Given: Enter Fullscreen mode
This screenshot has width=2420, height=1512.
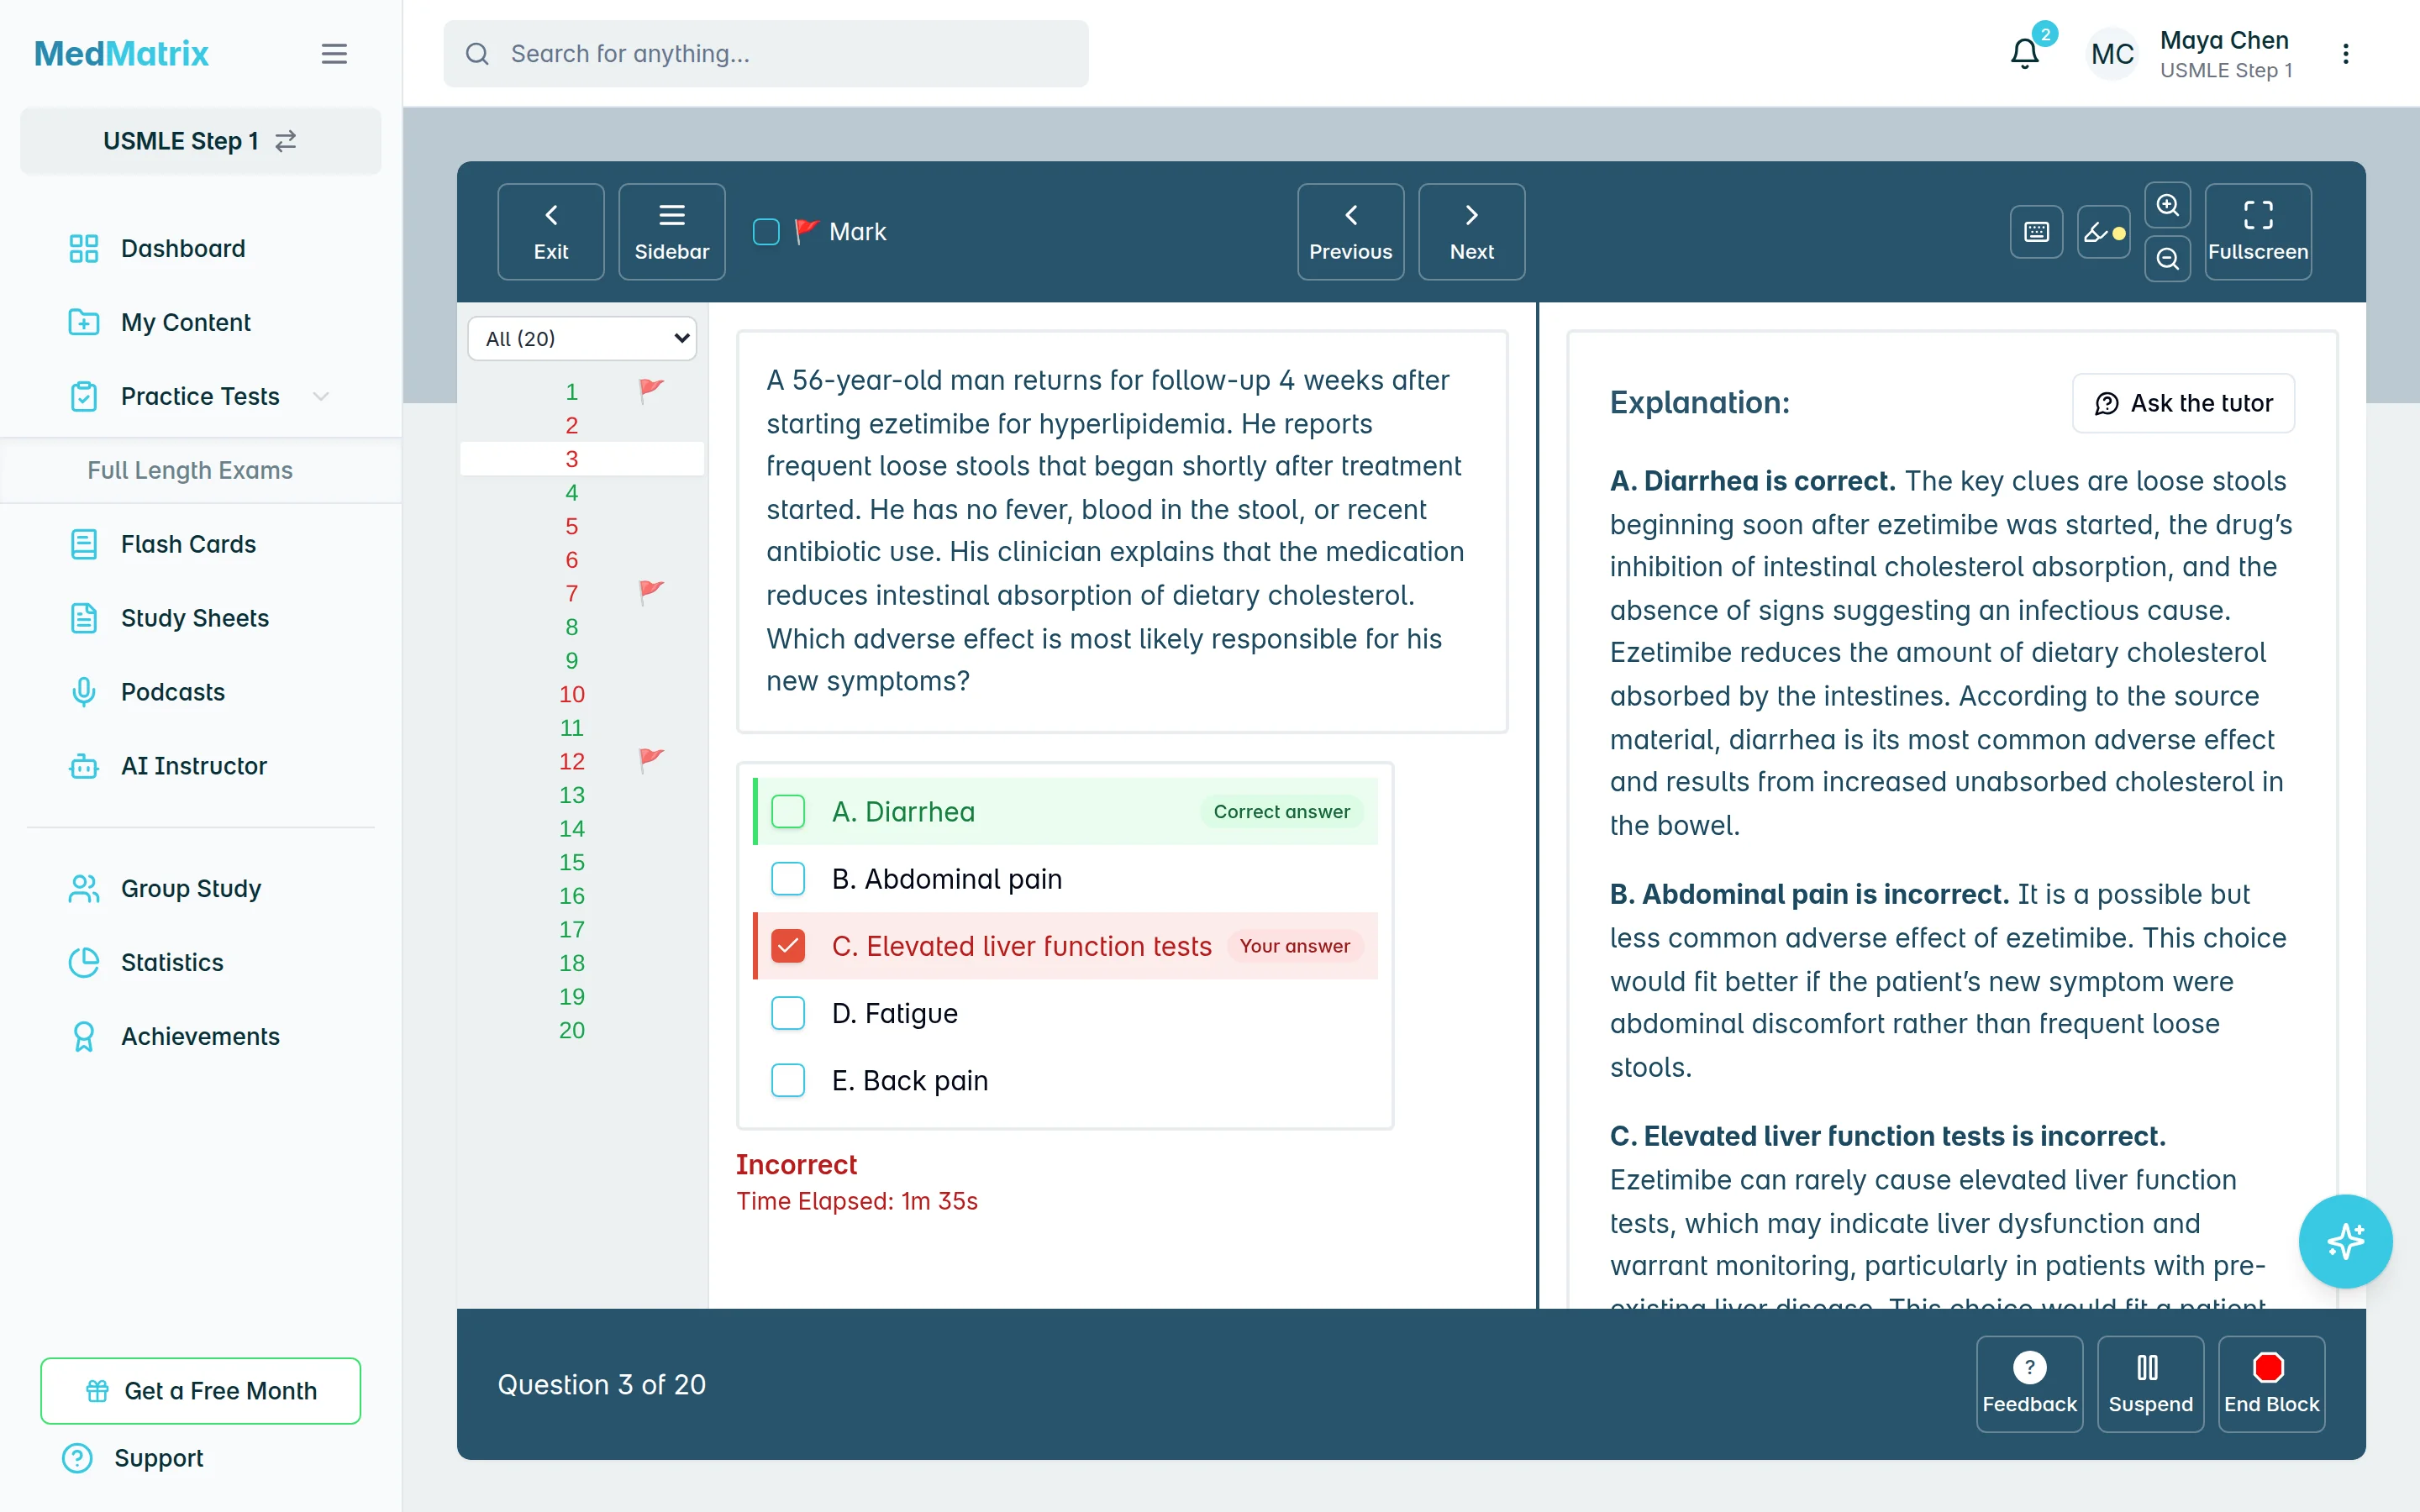Looking at the screenshot, I should 2258,232.
